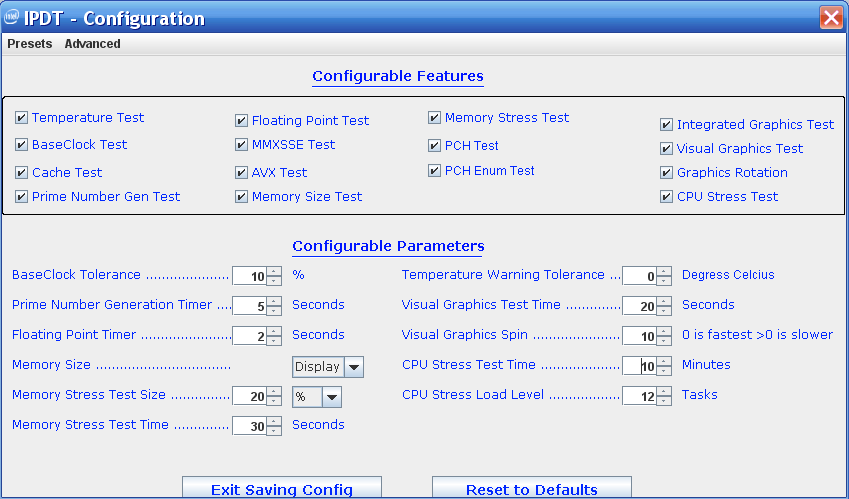Viewport: 849px width, 499px height.
Task: Uncheck Graphics Rotation option
Action: click(x=667, y=173)
